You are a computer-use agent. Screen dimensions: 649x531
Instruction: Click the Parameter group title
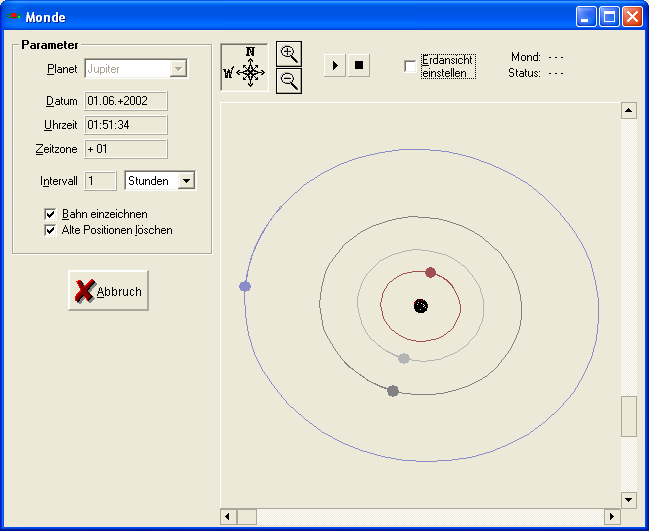point(50,45)
